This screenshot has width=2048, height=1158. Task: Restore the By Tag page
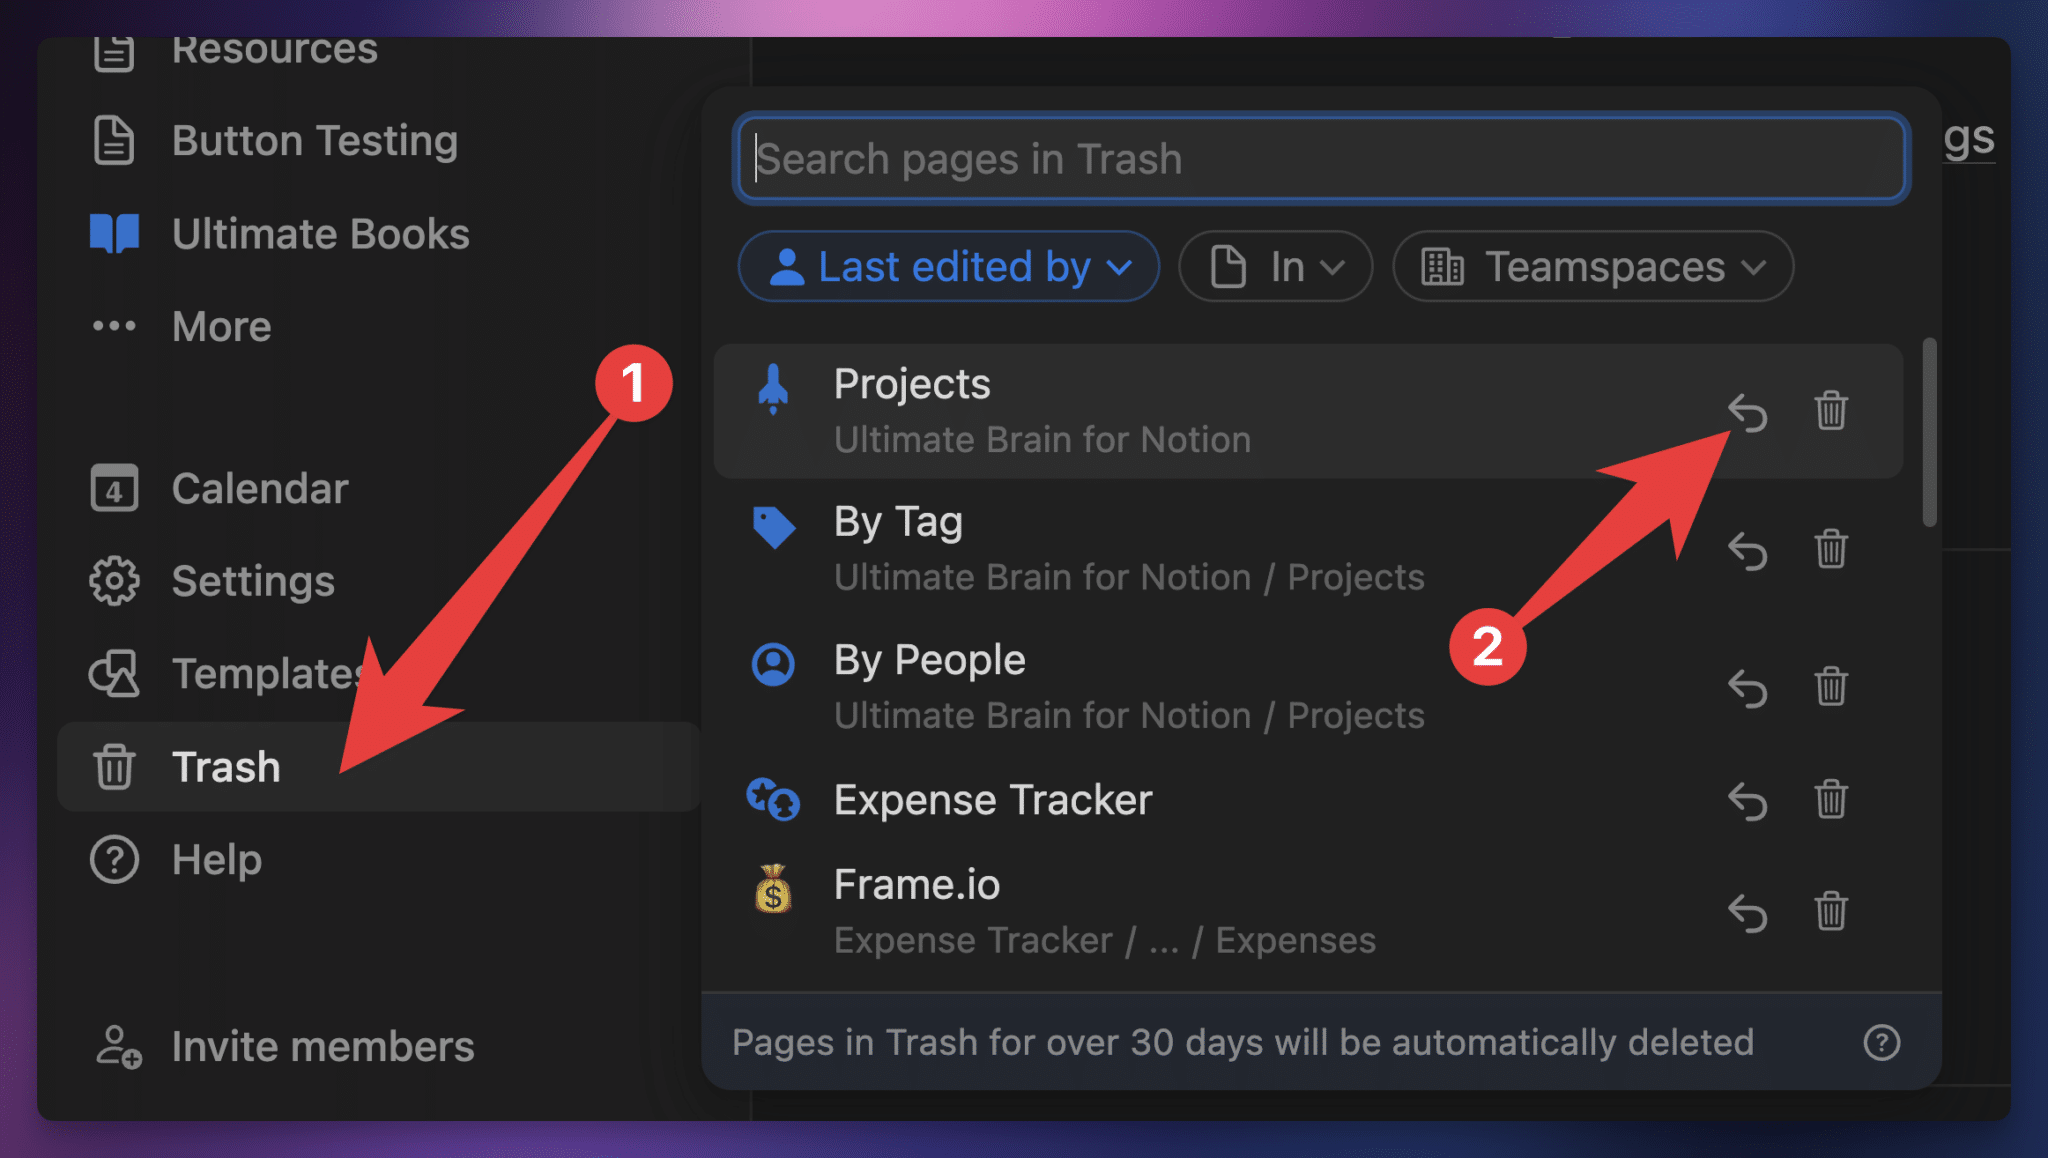1748,551
